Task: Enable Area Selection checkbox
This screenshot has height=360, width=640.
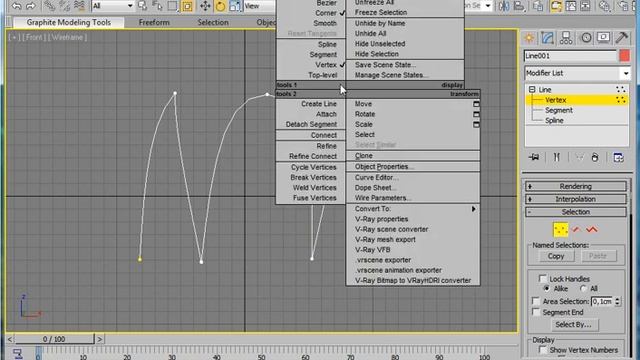Action: (x=536, y=301)
